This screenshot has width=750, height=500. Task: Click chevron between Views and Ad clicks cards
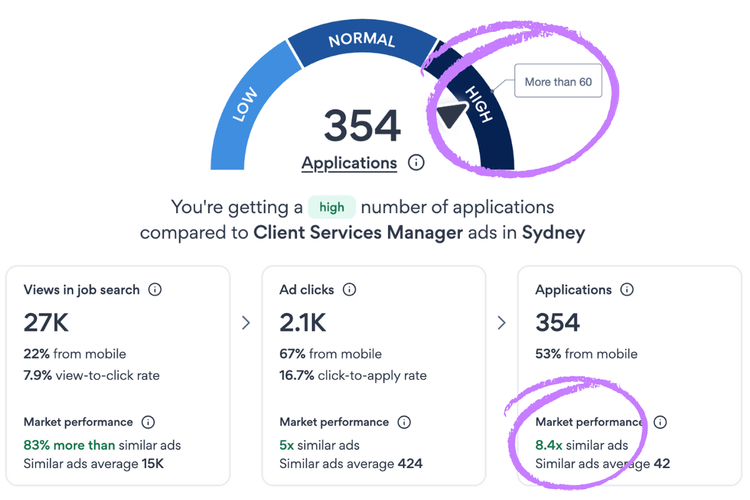247,322
